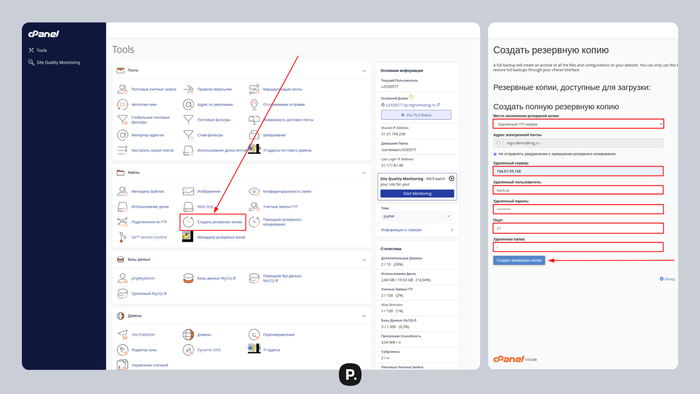The height and width of the screenshot is (394, 700).
Task: Open the Тема Jupiter theme dropdown
Action: point(416,216)
